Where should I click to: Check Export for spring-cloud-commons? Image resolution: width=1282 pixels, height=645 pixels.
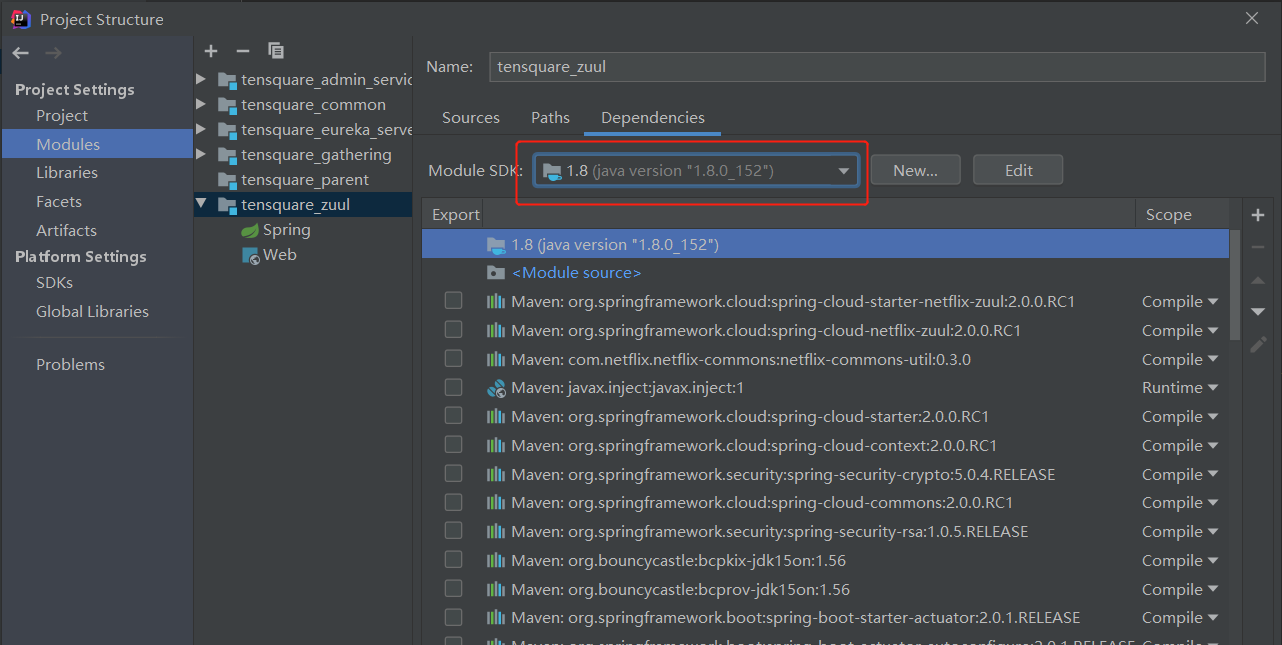pos(453,502)
